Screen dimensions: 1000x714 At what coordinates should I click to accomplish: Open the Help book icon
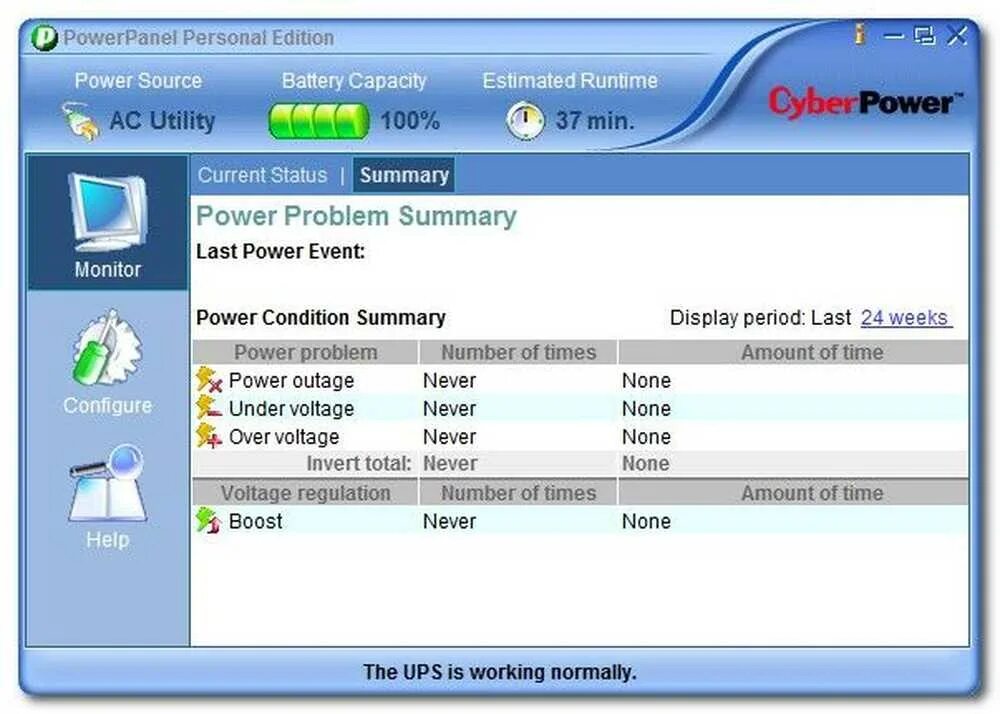pos(107,484)
